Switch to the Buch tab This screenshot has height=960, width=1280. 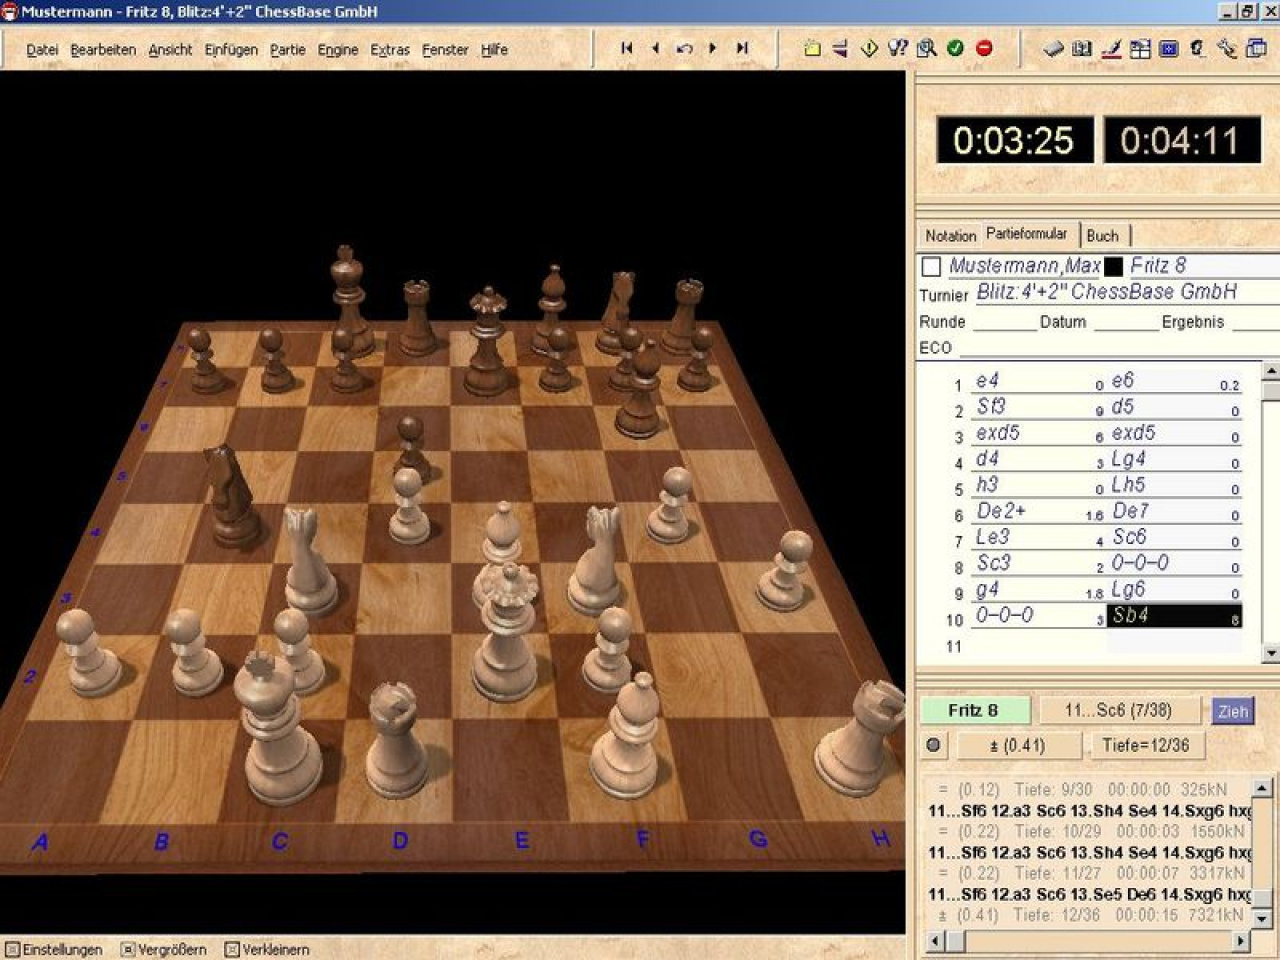click(1103, 236)
